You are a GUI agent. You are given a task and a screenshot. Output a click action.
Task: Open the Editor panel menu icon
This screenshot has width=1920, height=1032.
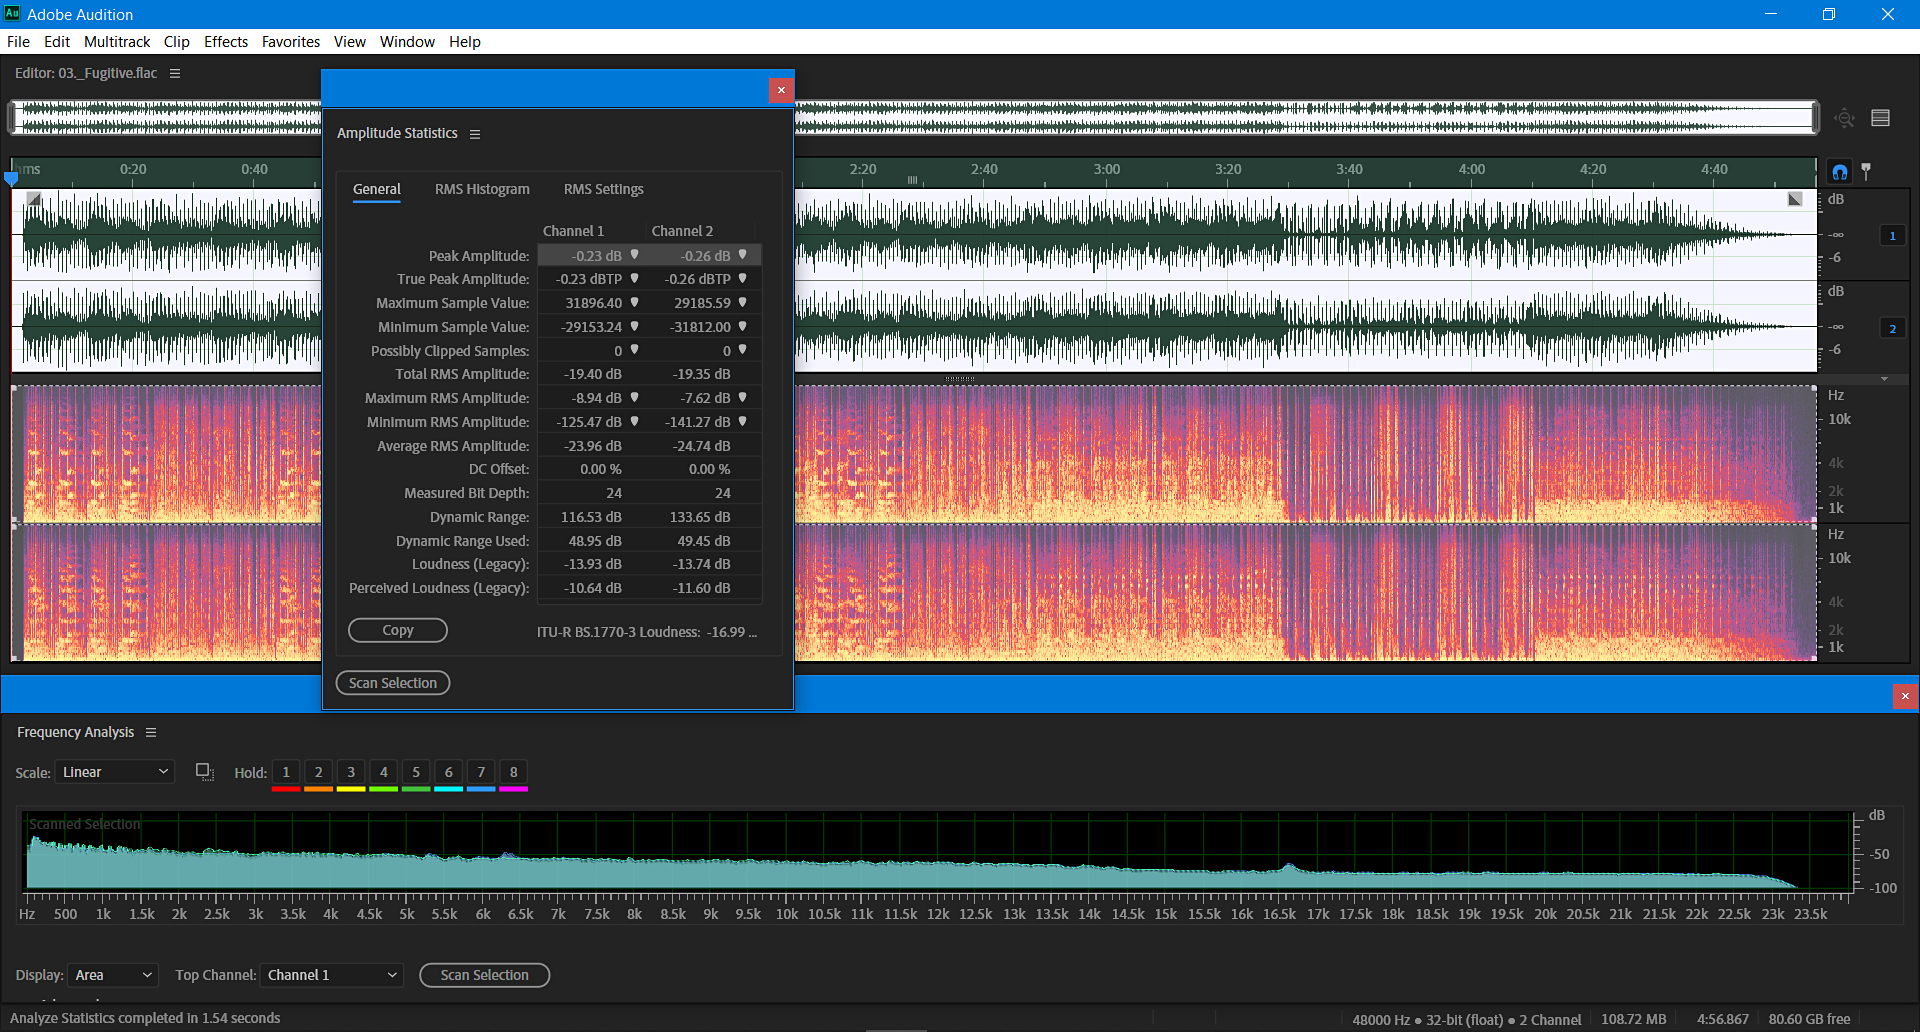click(175, 72)
